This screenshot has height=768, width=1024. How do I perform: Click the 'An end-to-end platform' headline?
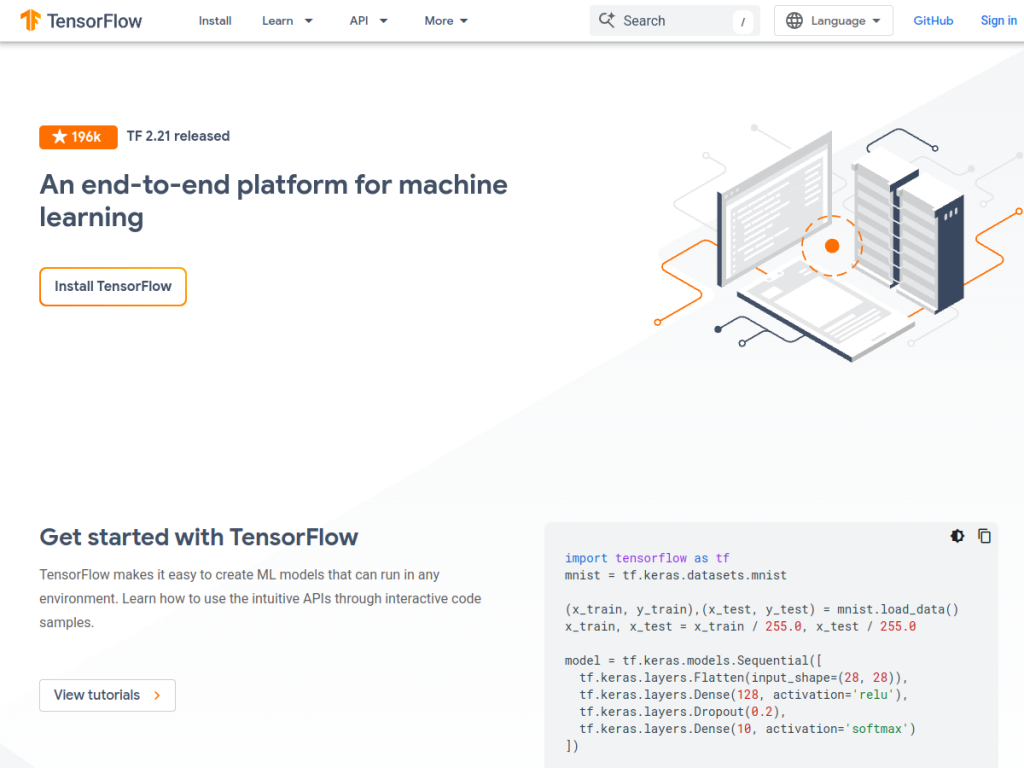coord(273,201)
